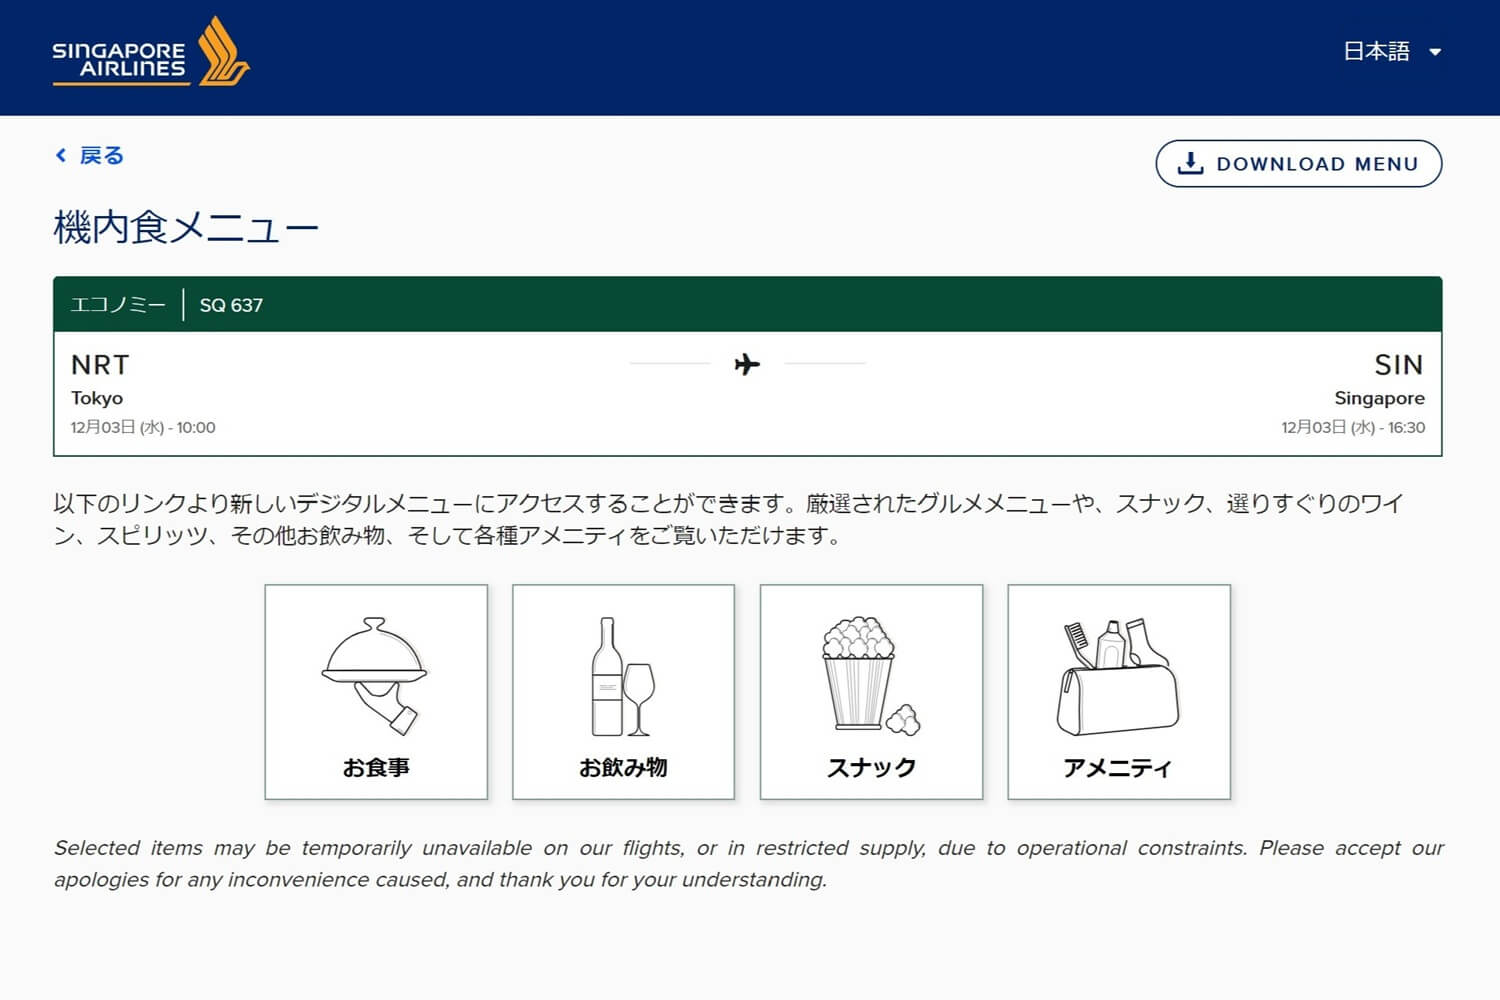
Task: Click the Singapore Airlines bird logo
Action: 222,52
